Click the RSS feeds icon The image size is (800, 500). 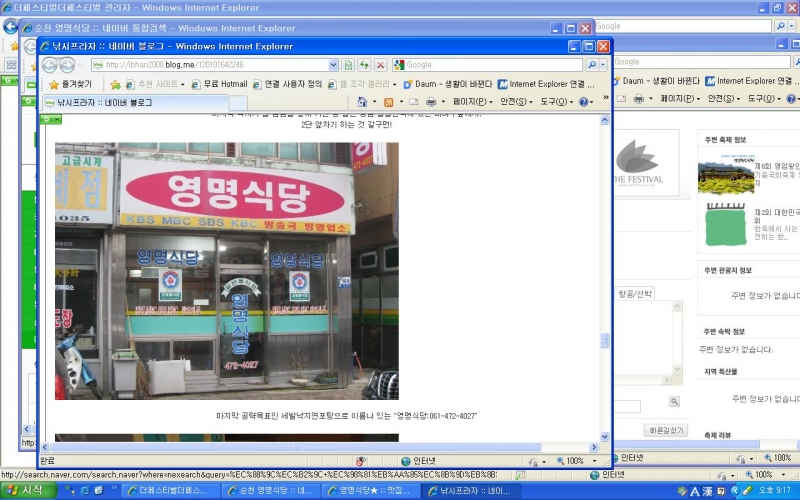pyautogui.click(x=389, y=102)
